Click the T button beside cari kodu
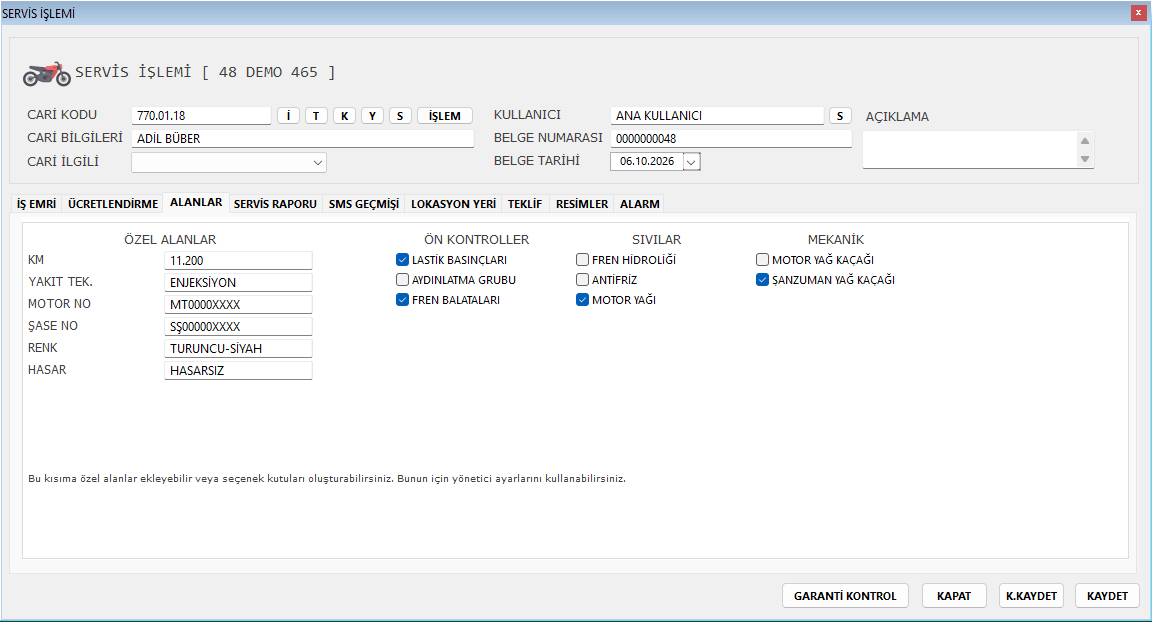 click(x=316, y=115)
